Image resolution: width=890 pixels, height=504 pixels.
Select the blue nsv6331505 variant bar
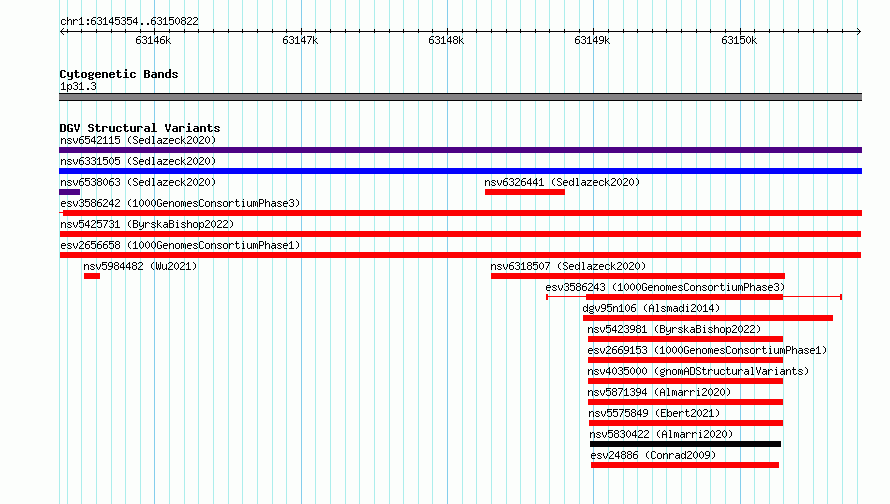(460, 171)
